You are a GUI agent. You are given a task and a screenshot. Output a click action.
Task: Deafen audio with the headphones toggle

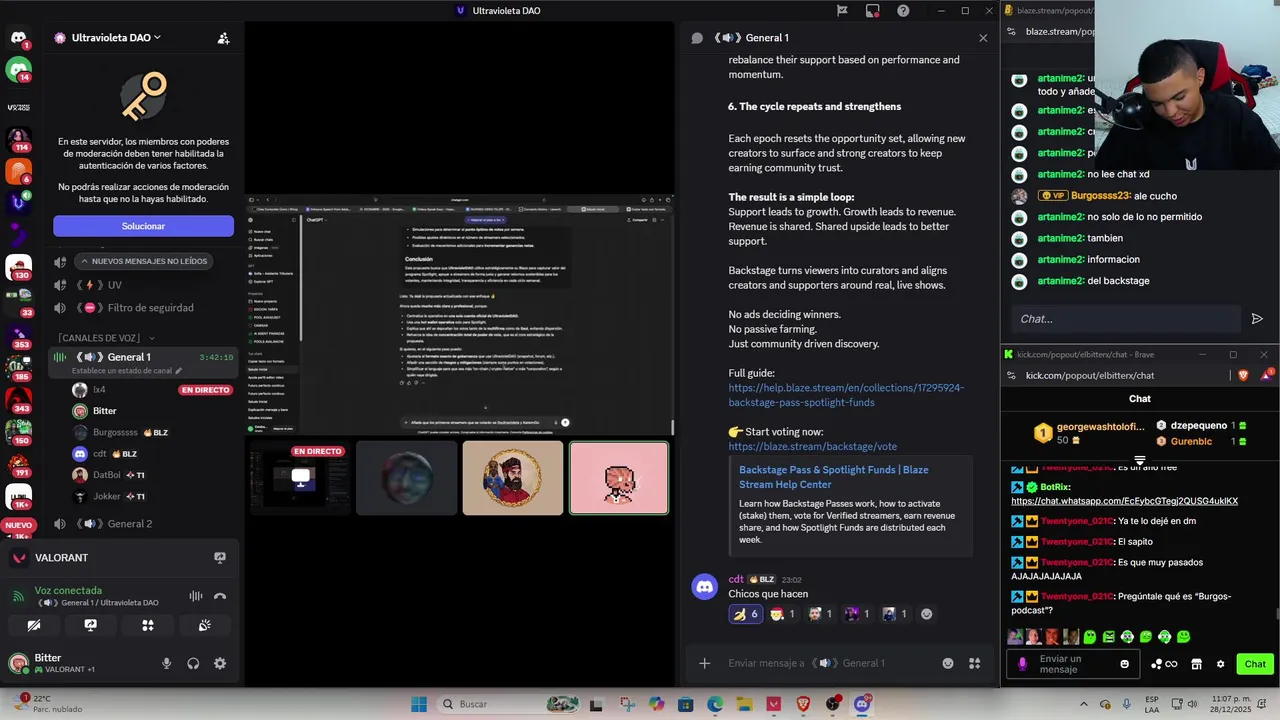click(x=193, y=663)
